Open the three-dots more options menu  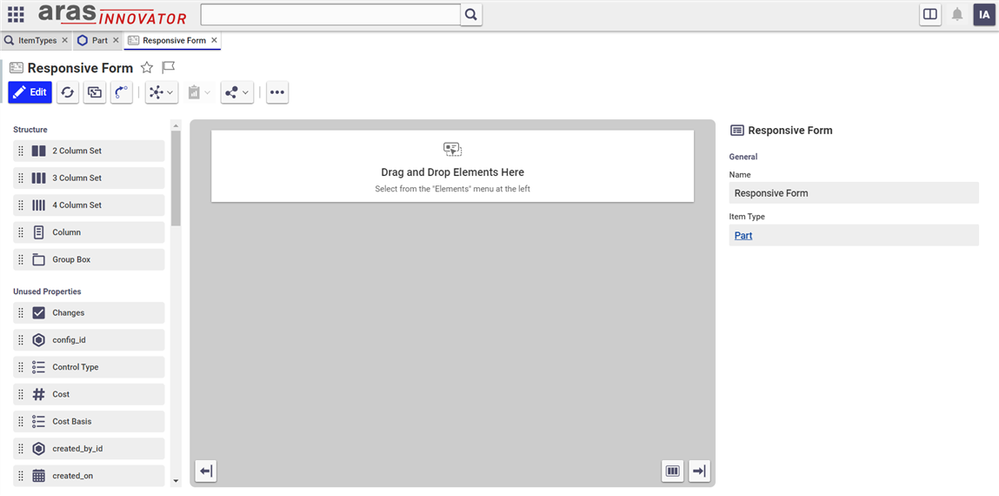click(x=277, y=92)
